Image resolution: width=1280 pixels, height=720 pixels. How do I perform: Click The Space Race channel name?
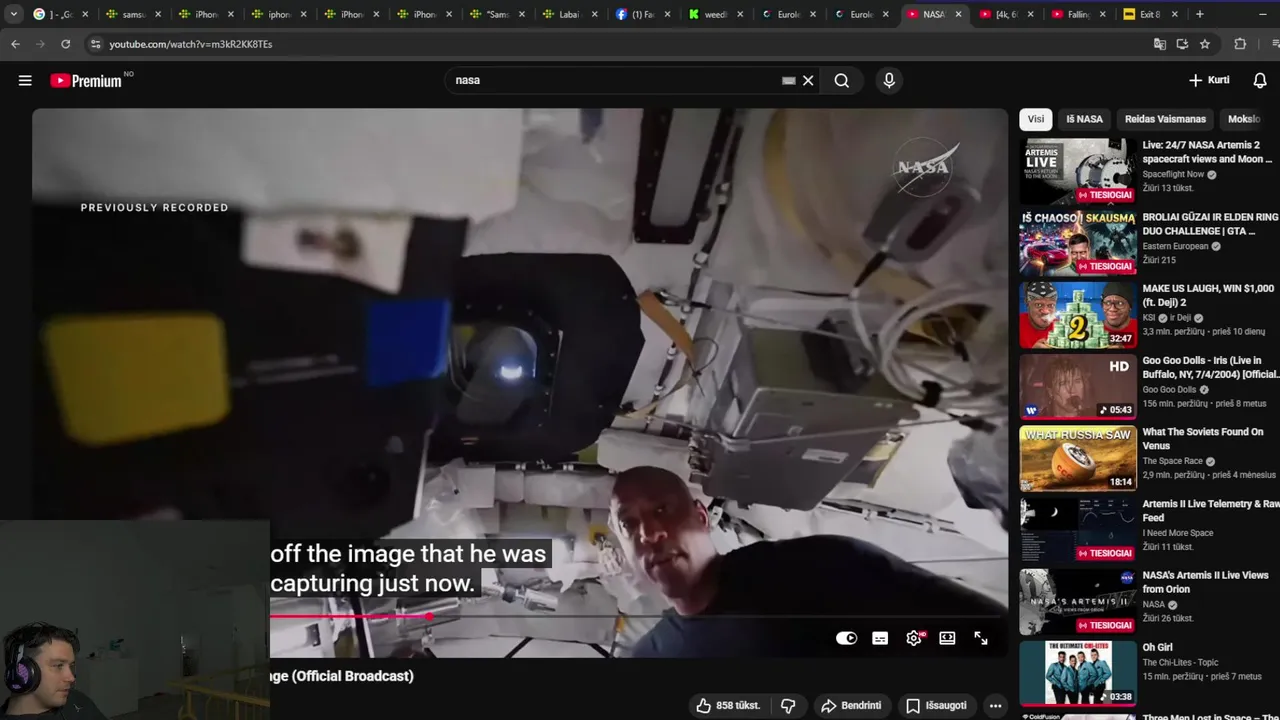coord(1172,461)
